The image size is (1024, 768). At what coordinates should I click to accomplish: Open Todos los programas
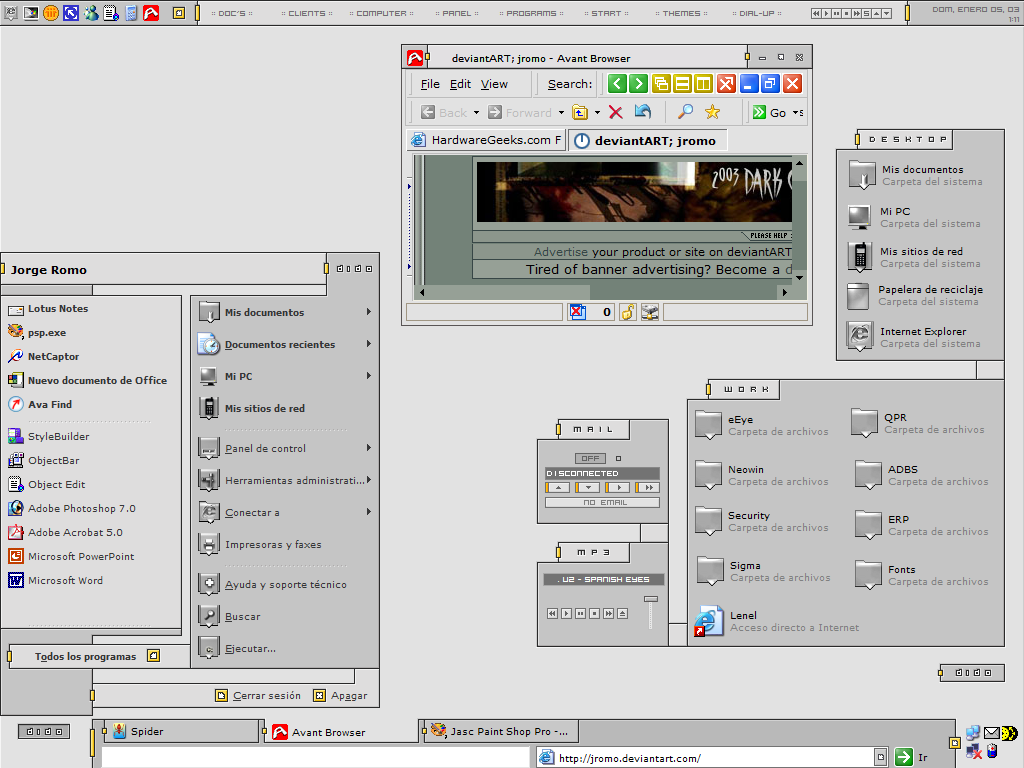coord(85,656)
